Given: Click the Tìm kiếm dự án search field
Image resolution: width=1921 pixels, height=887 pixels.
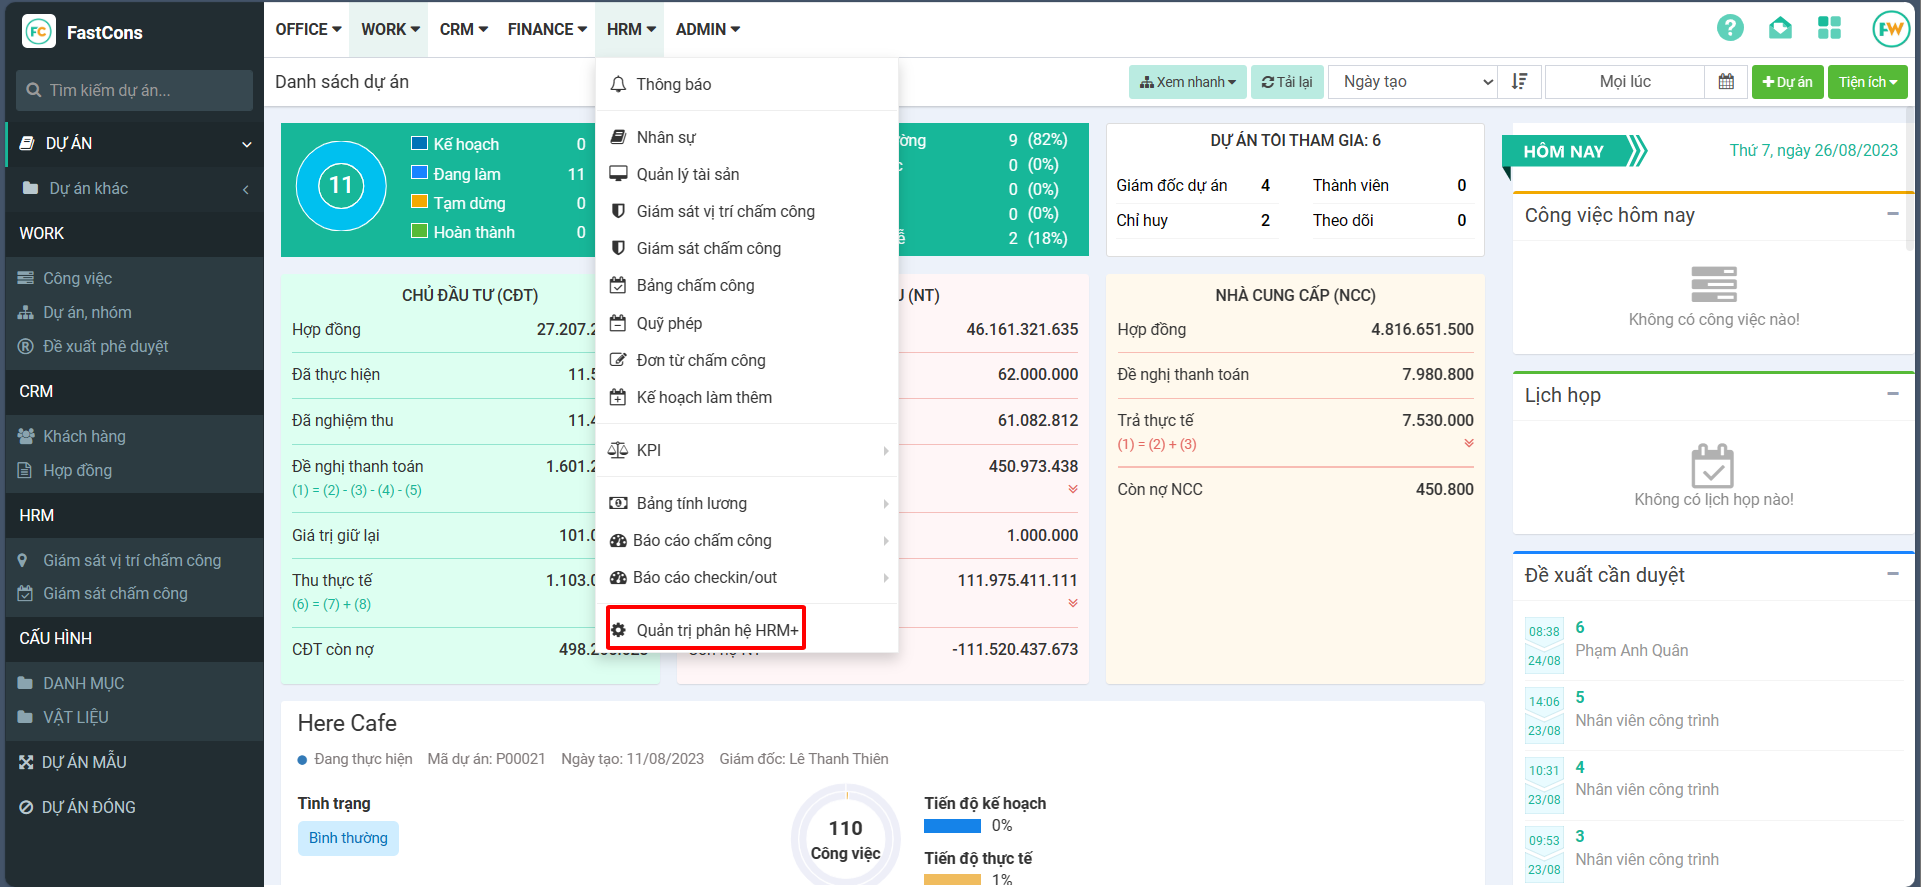Looking at the screenshot, I should [x=135, y=90].
